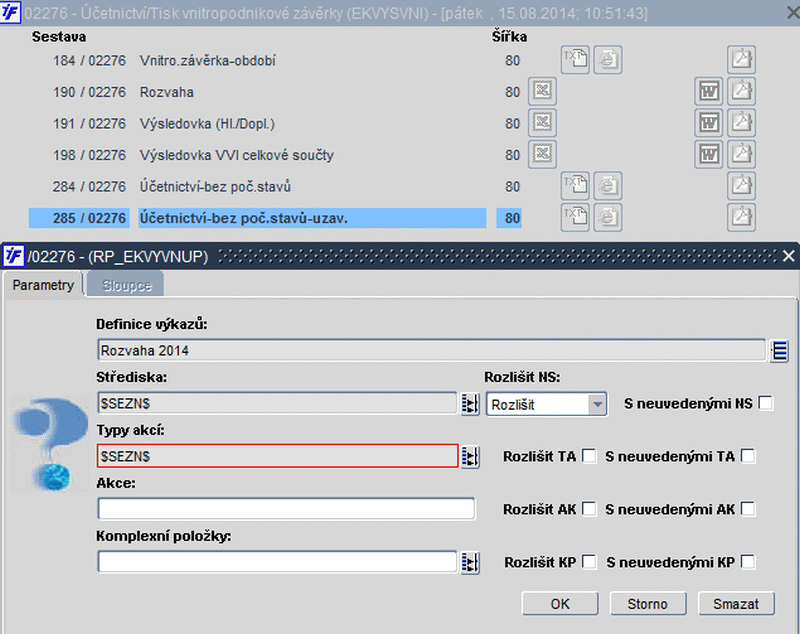Enable S neuvedenými NS checkbox
This screenshot has width=800, height=634.
[x=765, y=403]
